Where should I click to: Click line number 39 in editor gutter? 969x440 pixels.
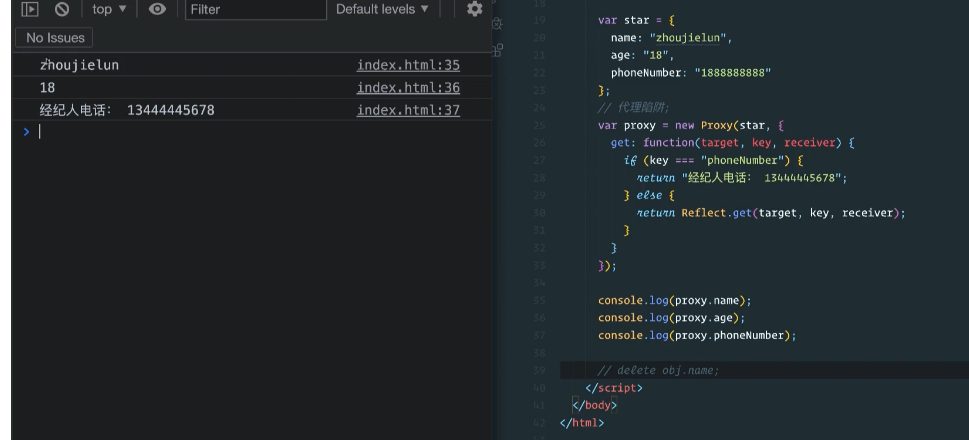click(539, 370)
